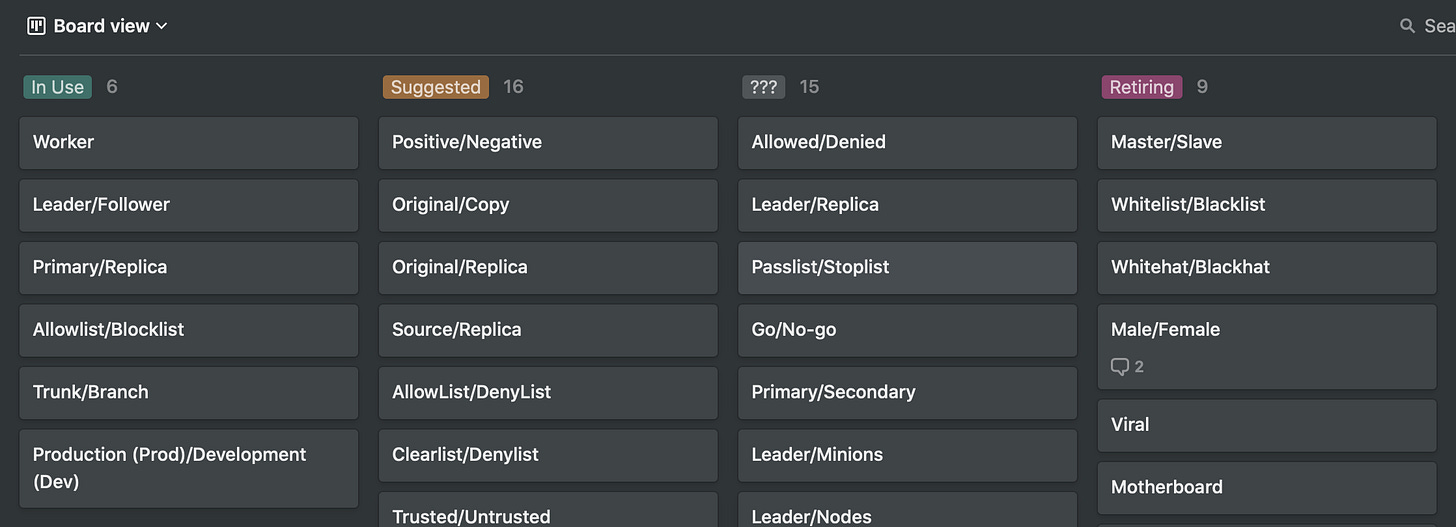Click the orange Suggested column label
Image resolution: width=1456 pixels, height=527 pixels.
[436, 87]
